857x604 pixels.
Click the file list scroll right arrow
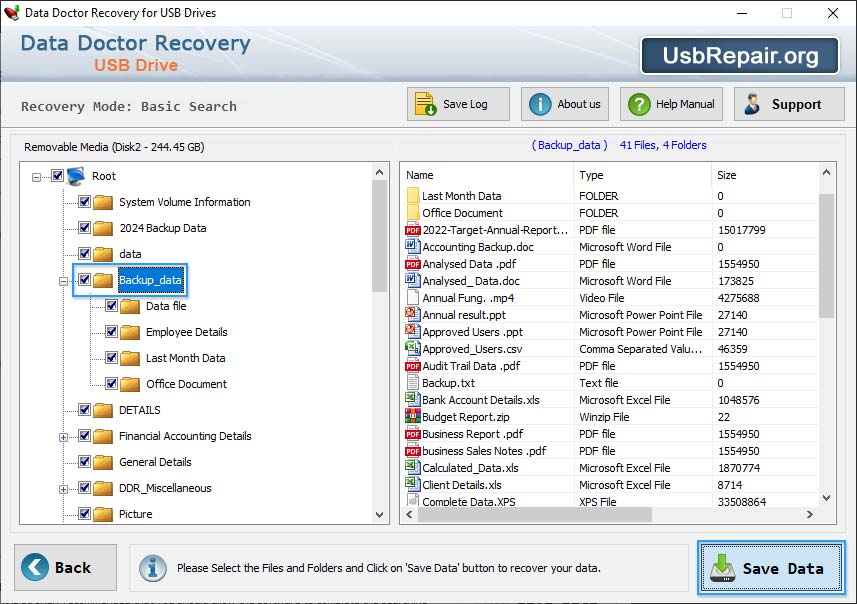tap(810, 514)
